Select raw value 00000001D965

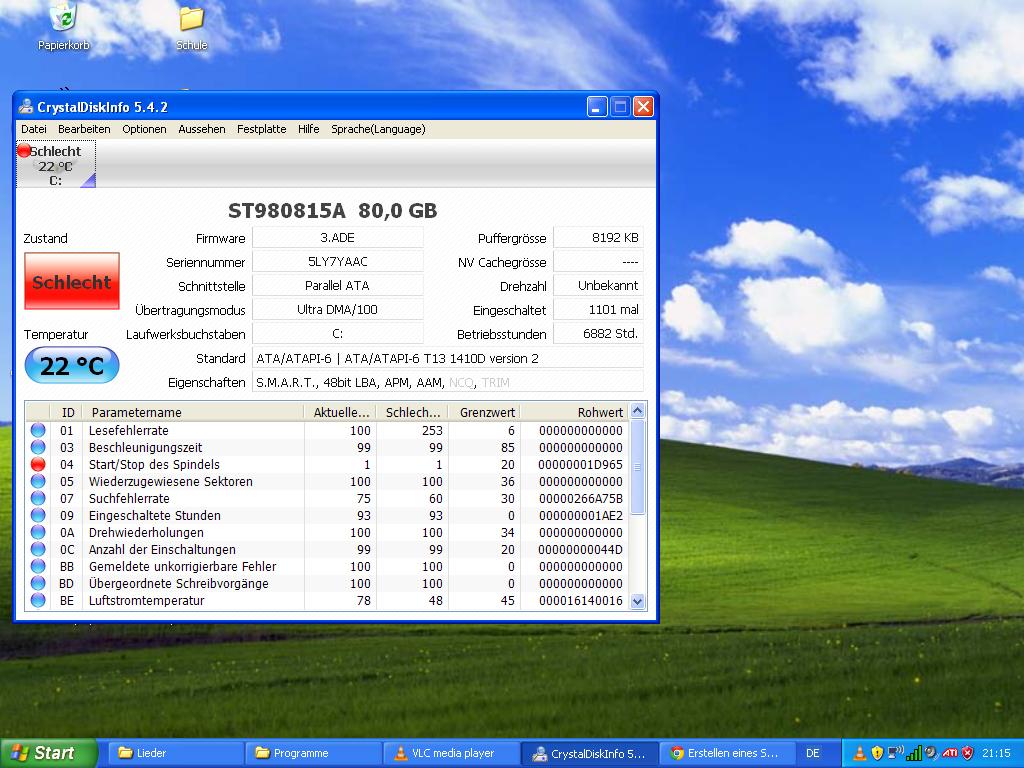[580, 464]
